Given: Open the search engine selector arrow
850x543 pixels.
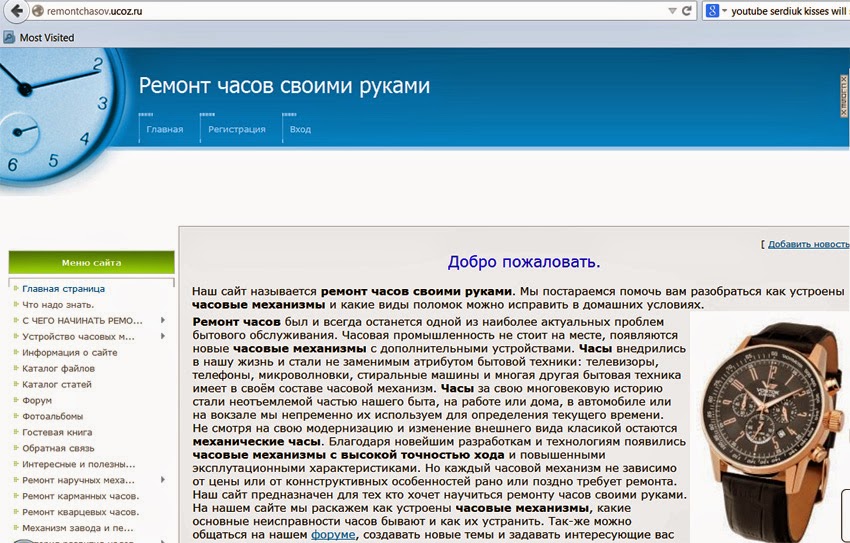Looking at the screenshot, I should (724, 11).
